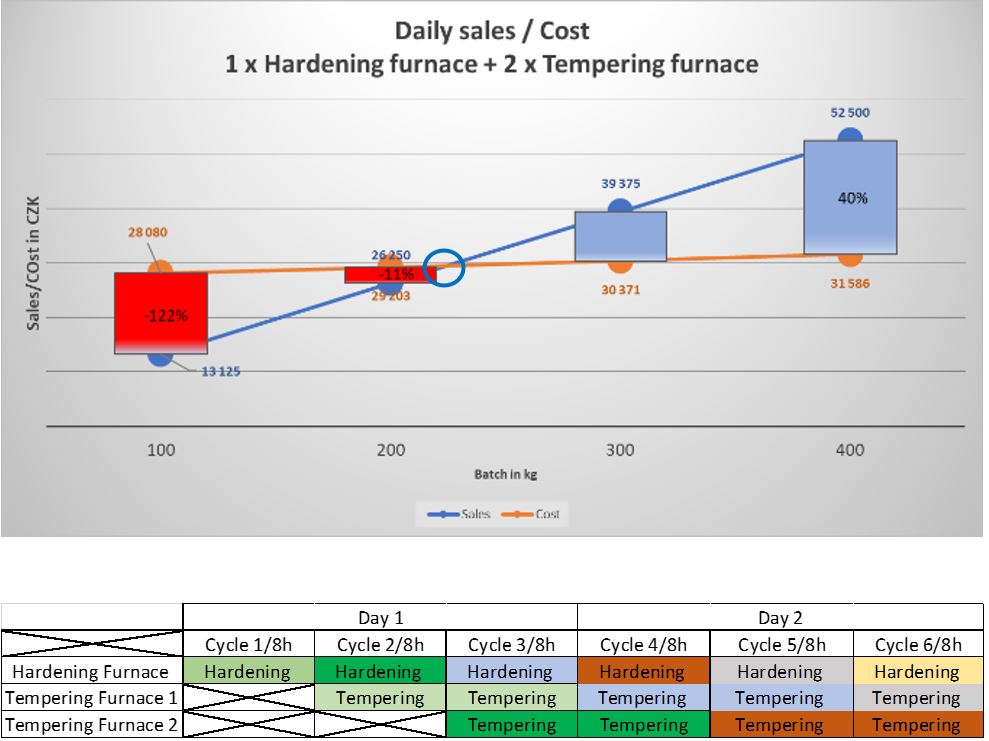Select the blue break-even circle marker

click(444, 268)
